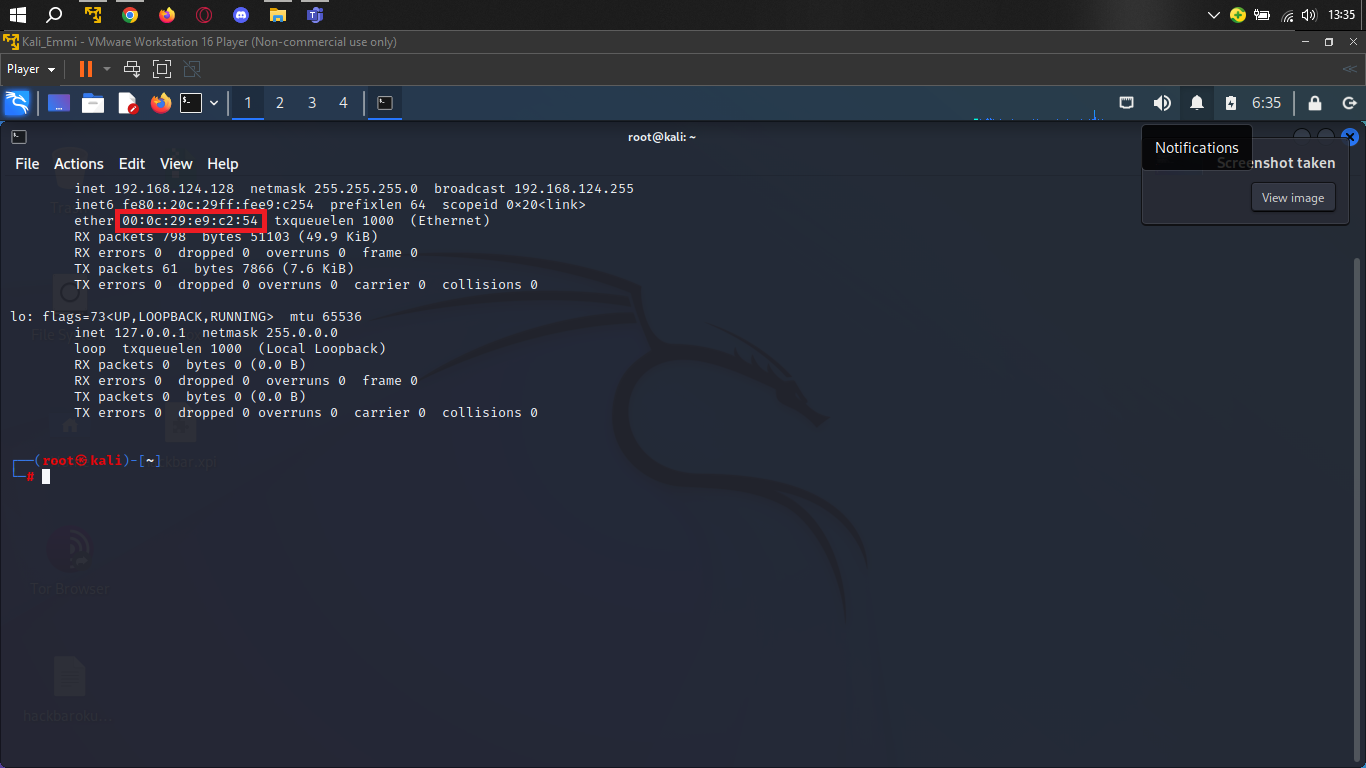Click the inet 192.168.124.128 address text
Screen dimensions: 1366x768
click(x=154, y=189)
